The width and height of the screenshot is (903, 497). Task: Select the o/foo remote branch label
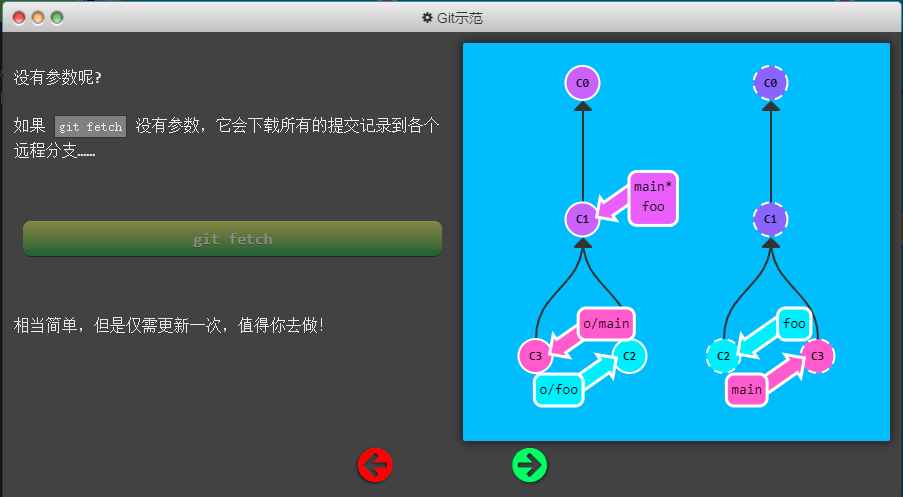point(558,390)
